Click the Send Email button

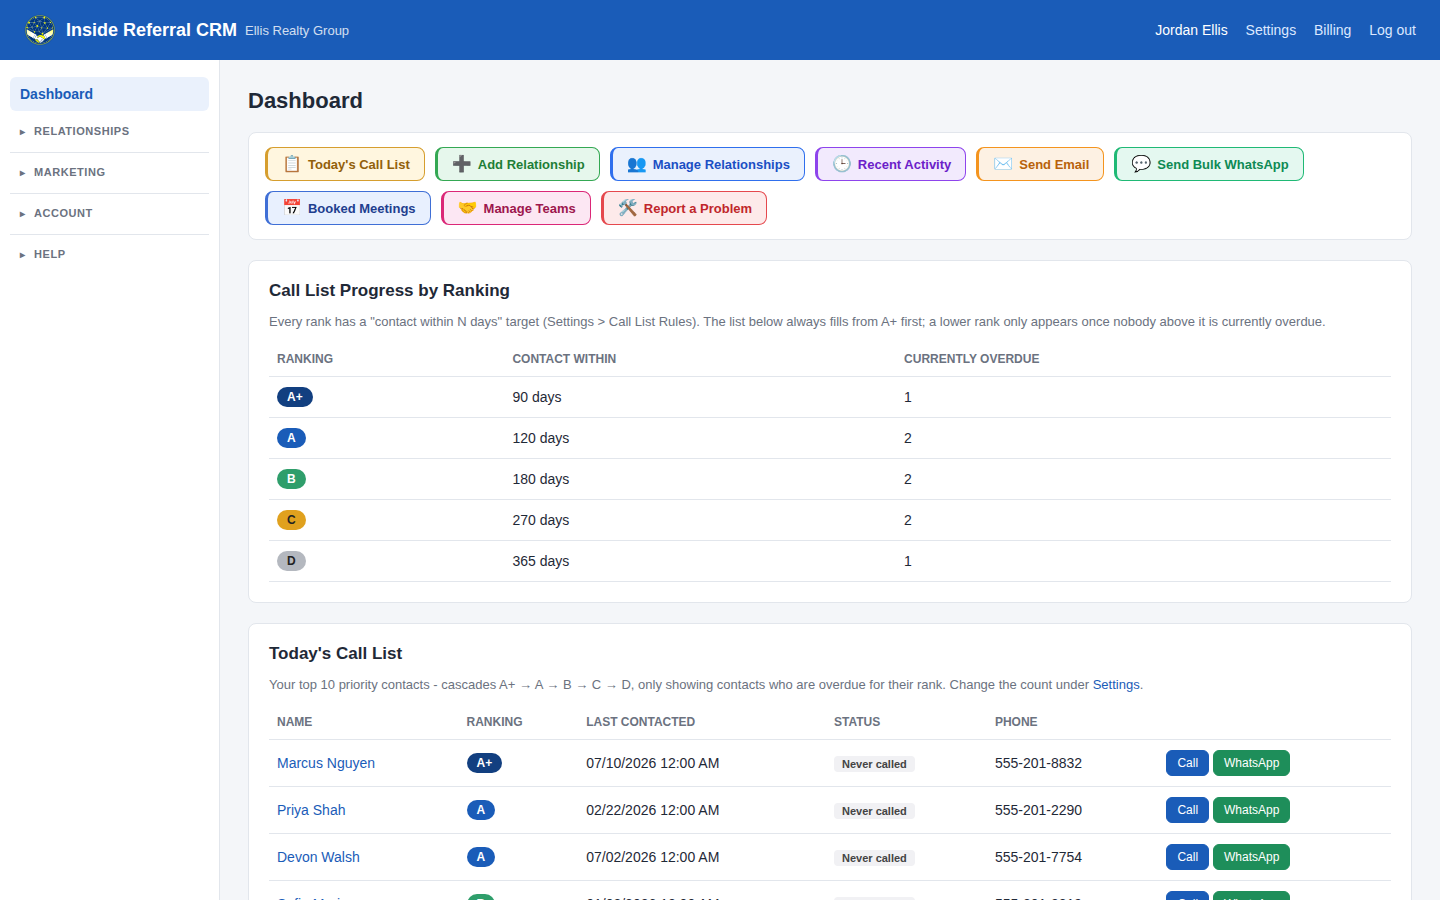pos(1040,164)
